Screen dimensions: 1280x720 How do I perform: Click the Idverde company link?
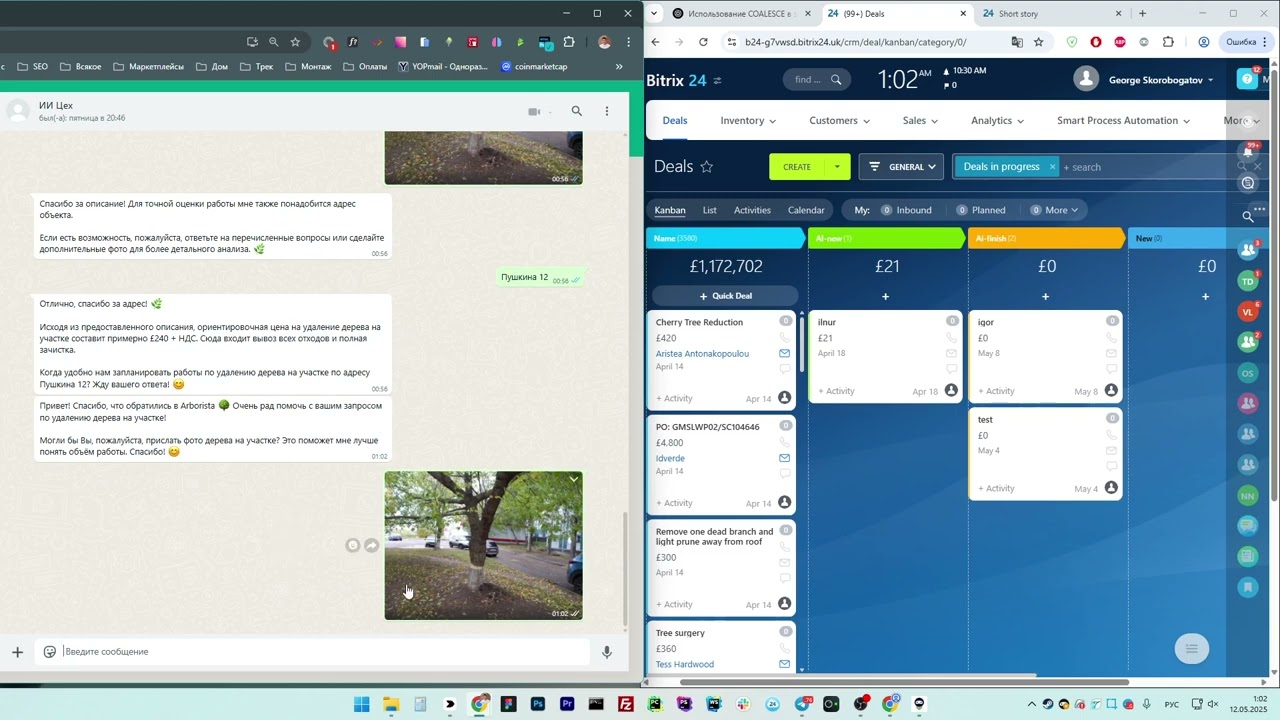click(670, 458)
